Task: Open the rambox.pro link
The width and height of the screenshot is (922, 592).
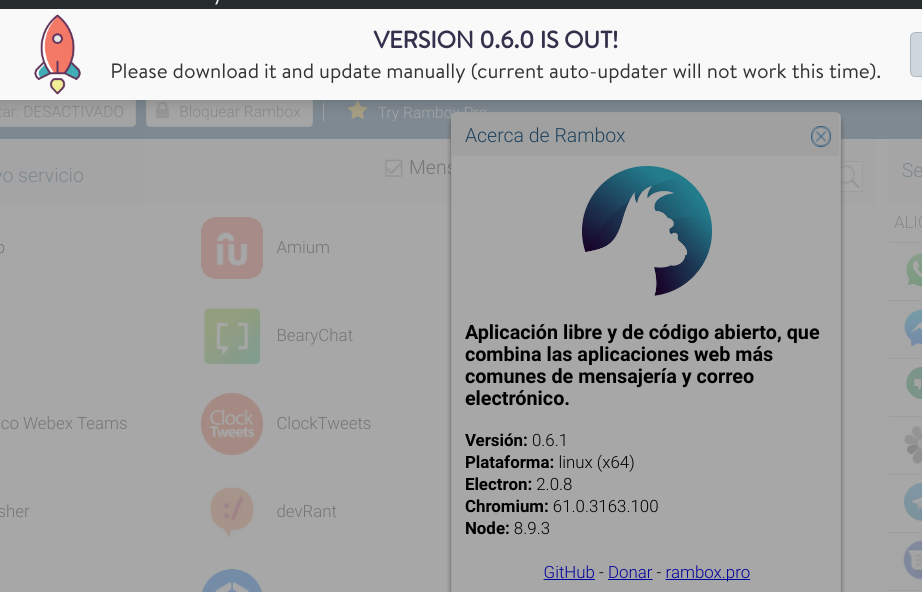Action: [707, 572]
